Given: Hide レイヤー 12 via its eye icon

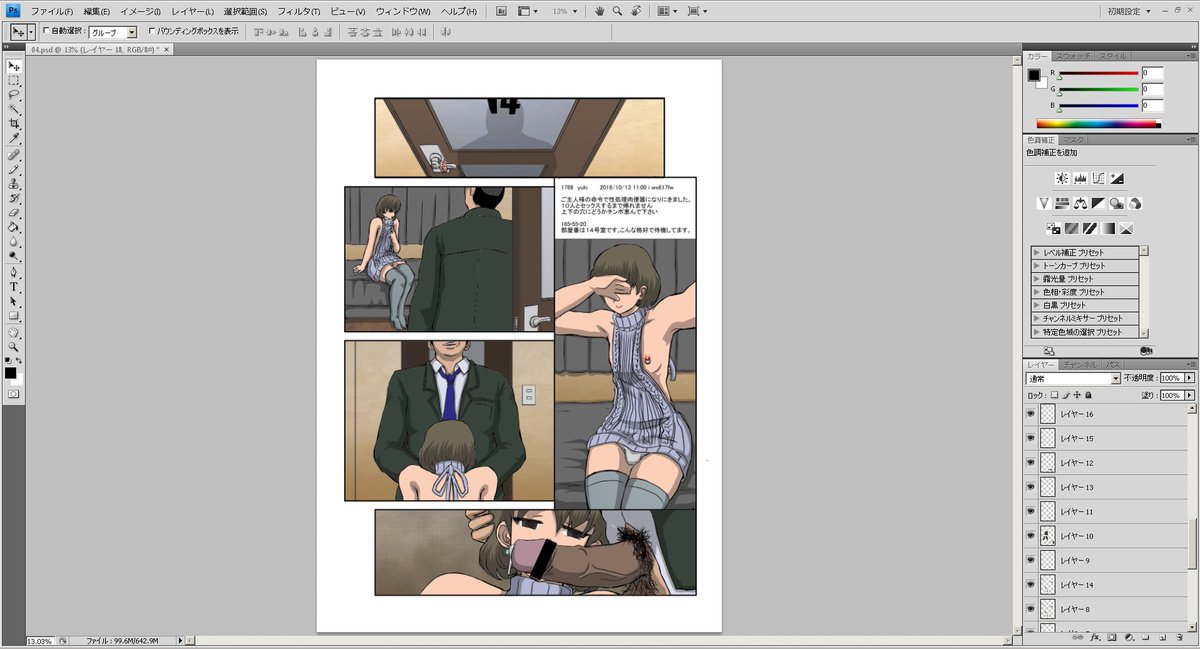Looking at the screenshot, I should 1031,462.
